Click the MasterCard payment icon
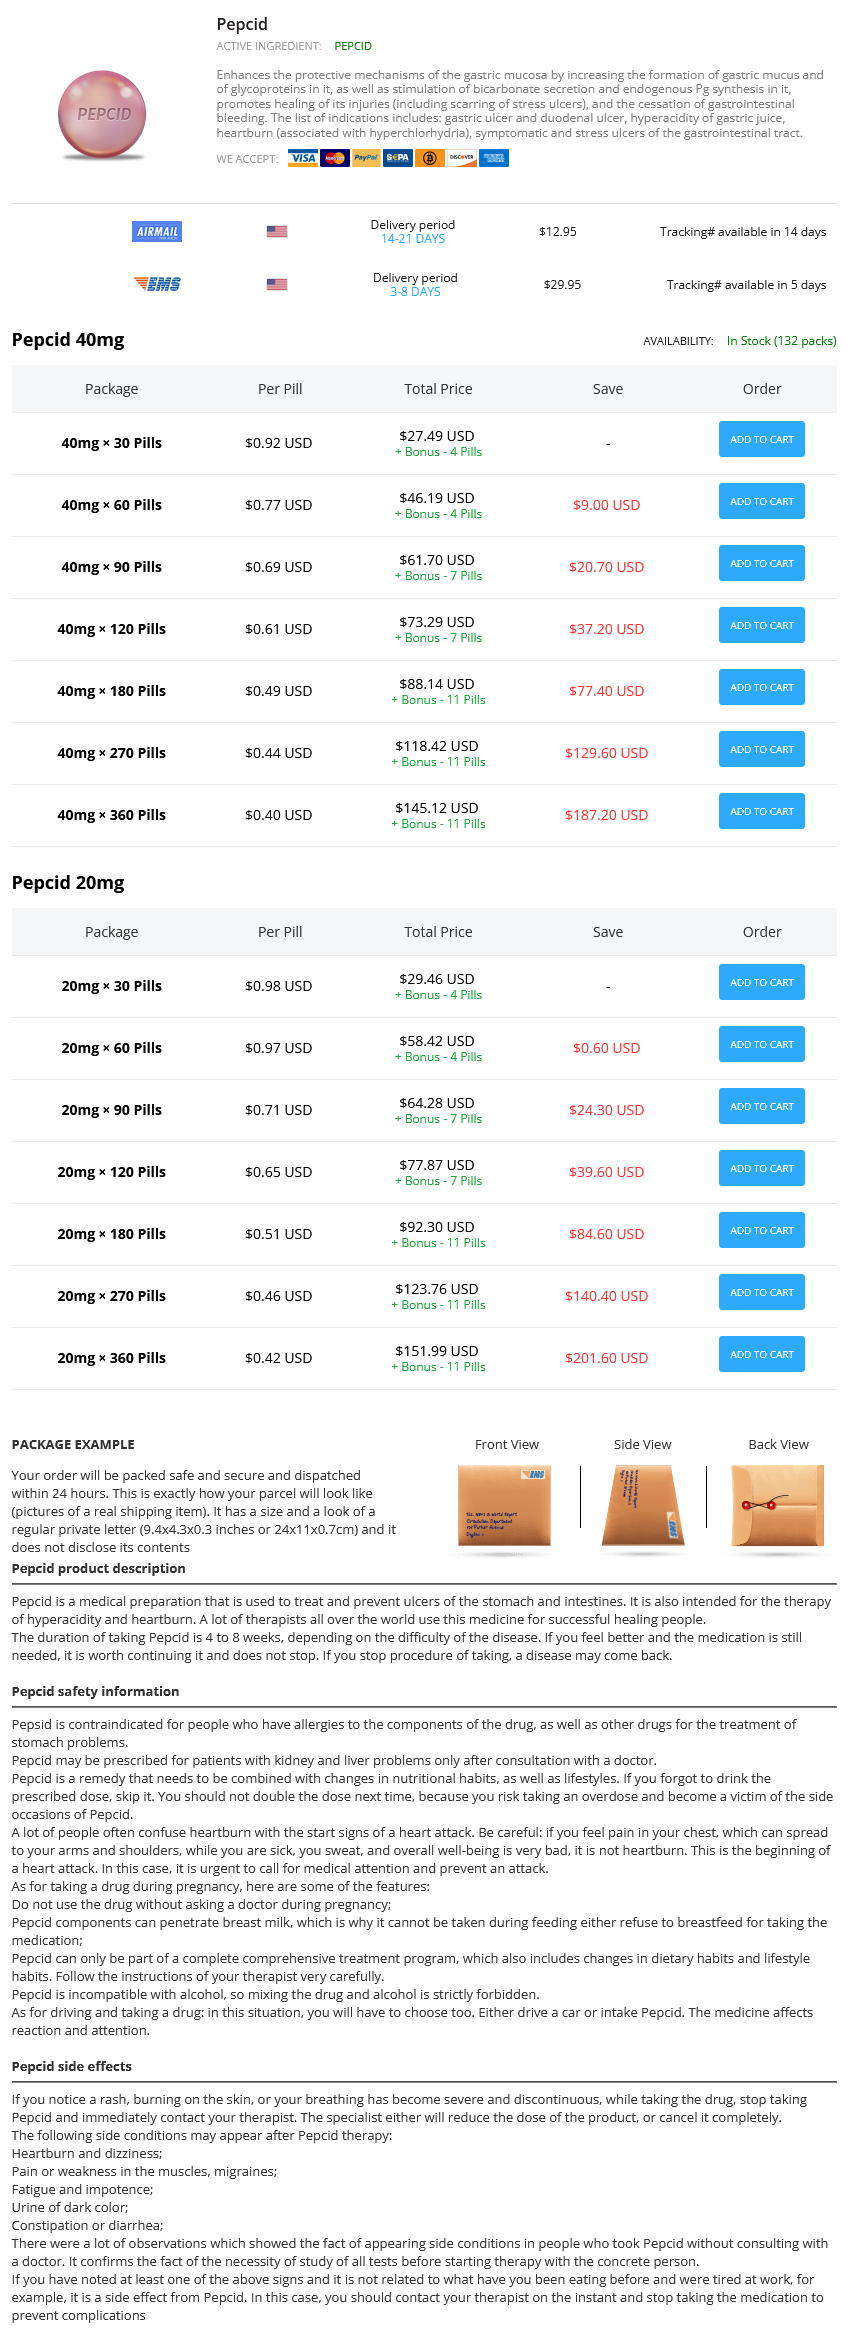This screenshot has width=847, height=2335. 334,158
